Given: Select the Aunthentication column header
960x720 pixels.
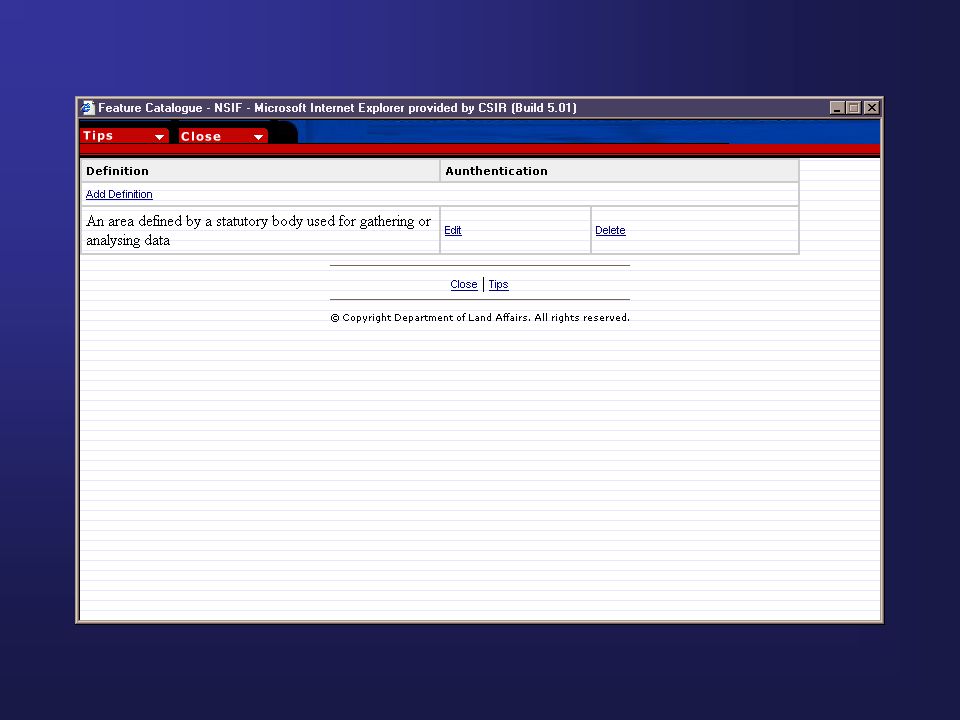Looking at the screenshot, I should point(620,171).
